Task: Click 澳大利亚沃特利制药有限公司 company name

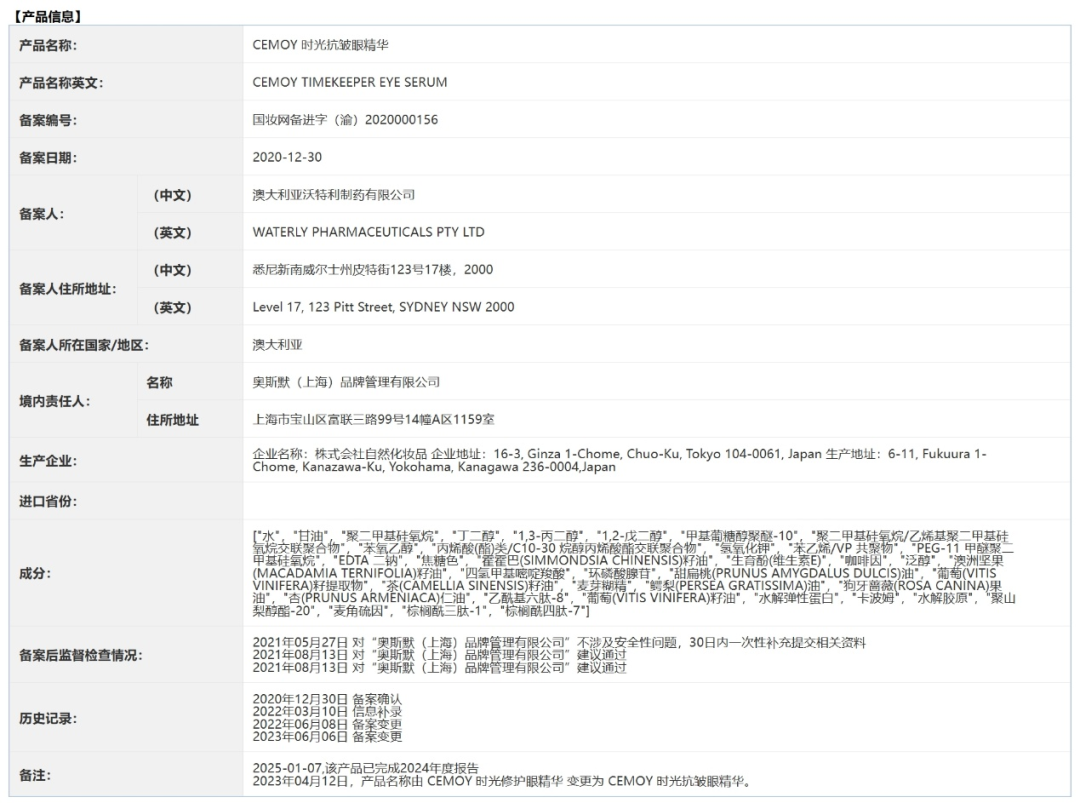Action: (x=334, y=195)
